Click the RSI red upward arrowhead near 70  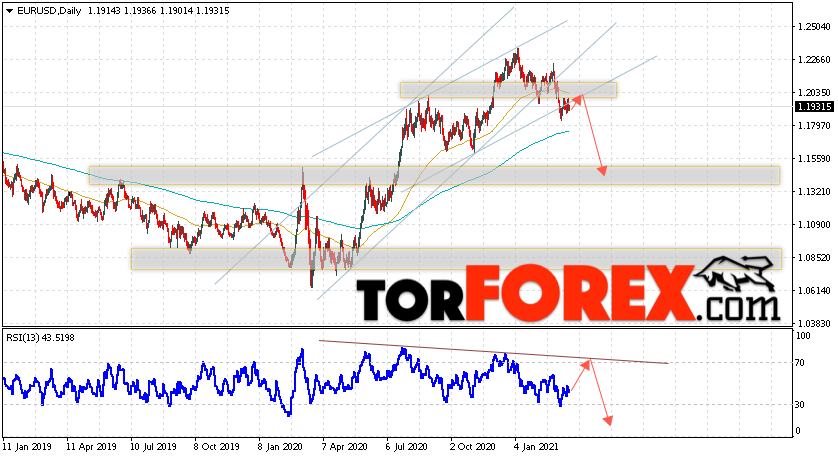586,364
